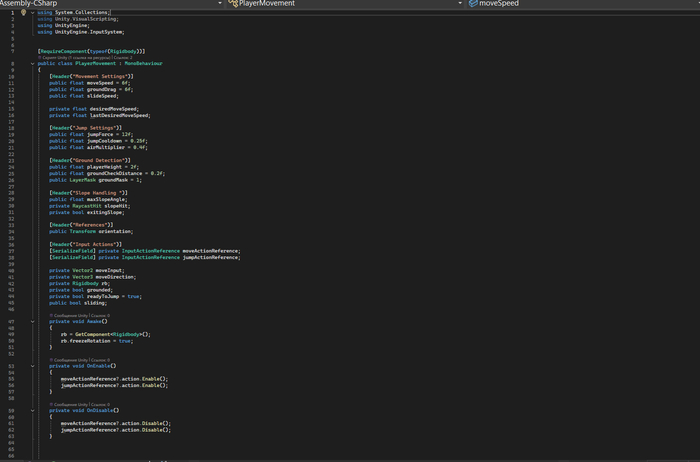Click the field icon beside moveSpeed in navigation bar

tap(473, 4)
